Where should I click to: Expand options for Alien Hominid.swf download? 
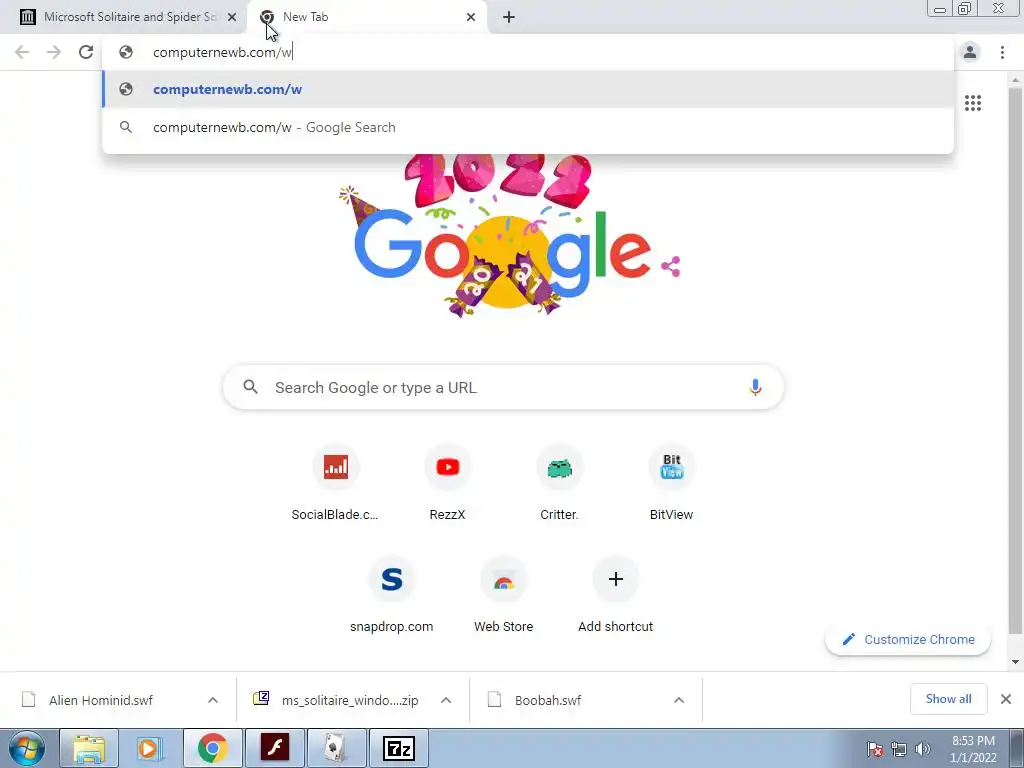213,700
